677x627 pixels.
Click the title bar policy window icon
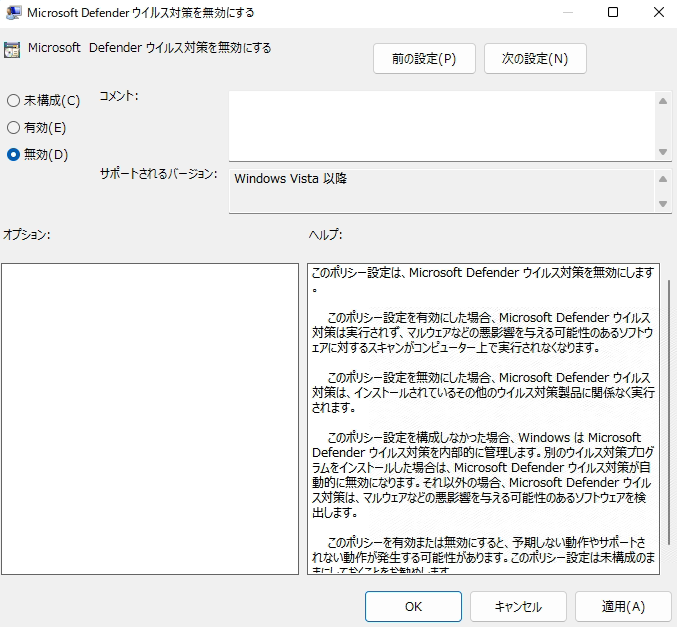pyautogui.click(x=13, y=13)
